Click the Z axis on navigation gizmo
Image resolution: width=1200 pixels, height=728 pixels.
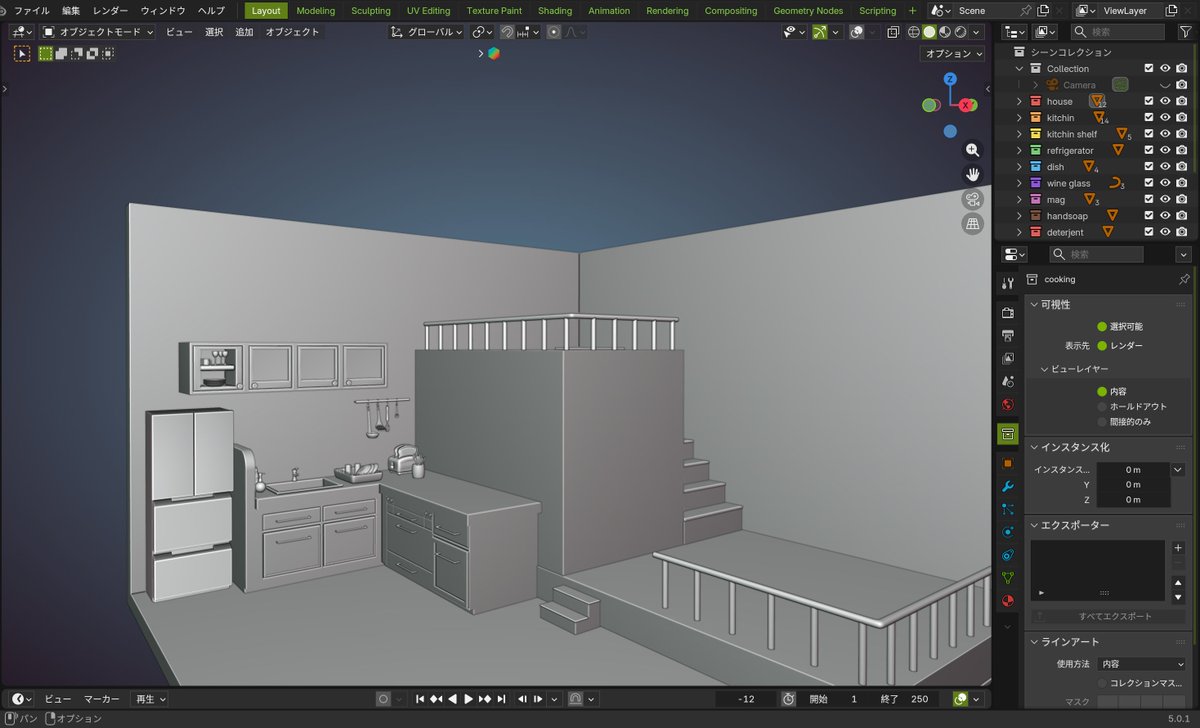pyautogui.click(x=950, y=79)
